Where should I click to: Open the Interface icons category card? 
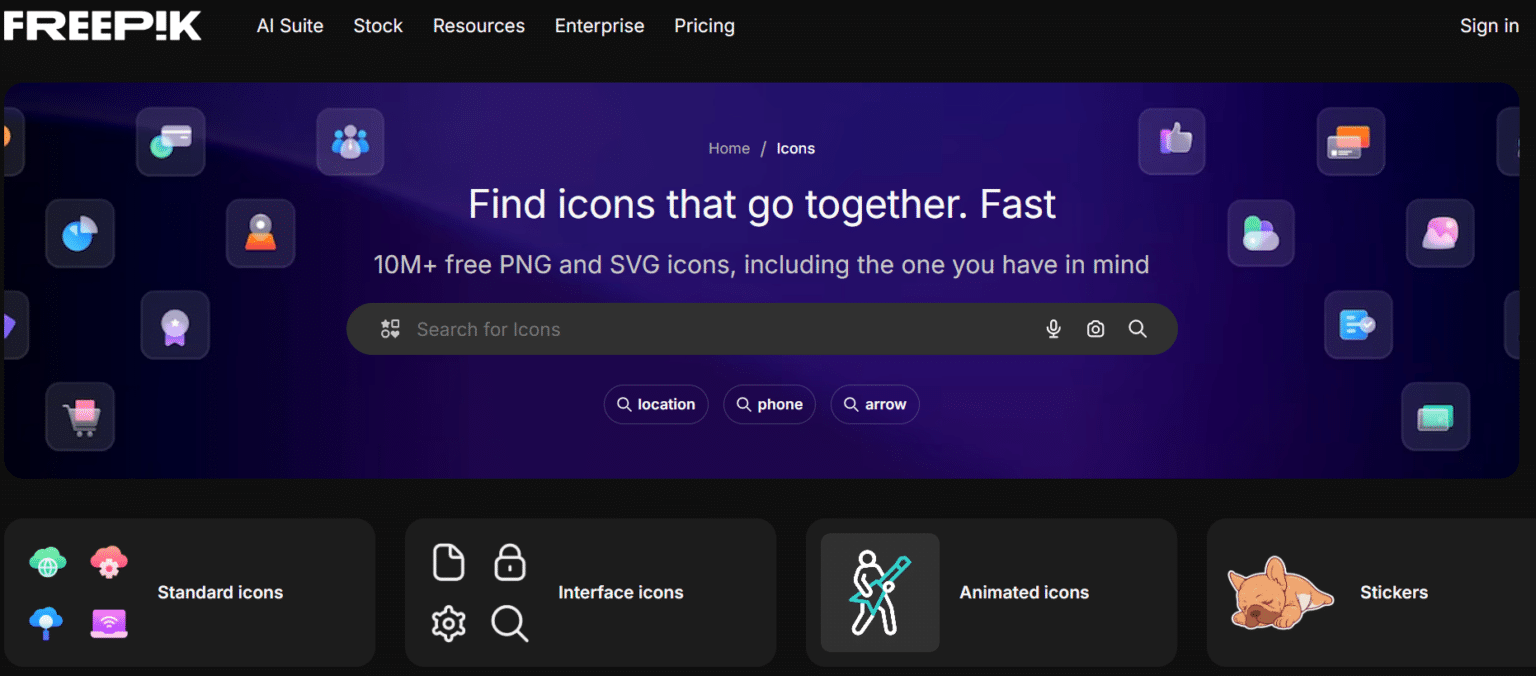coord(590,592)
